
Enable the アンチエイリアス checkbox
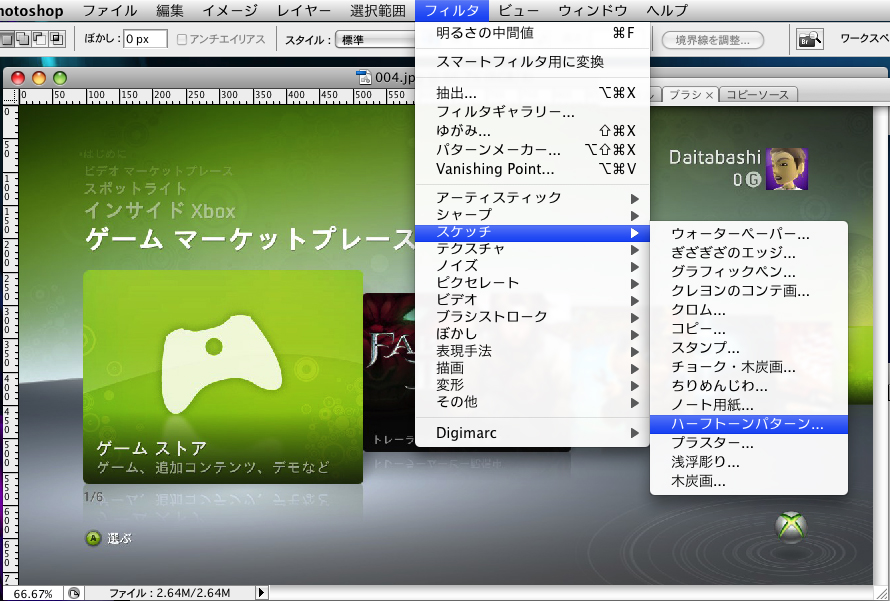pos(182,40)
